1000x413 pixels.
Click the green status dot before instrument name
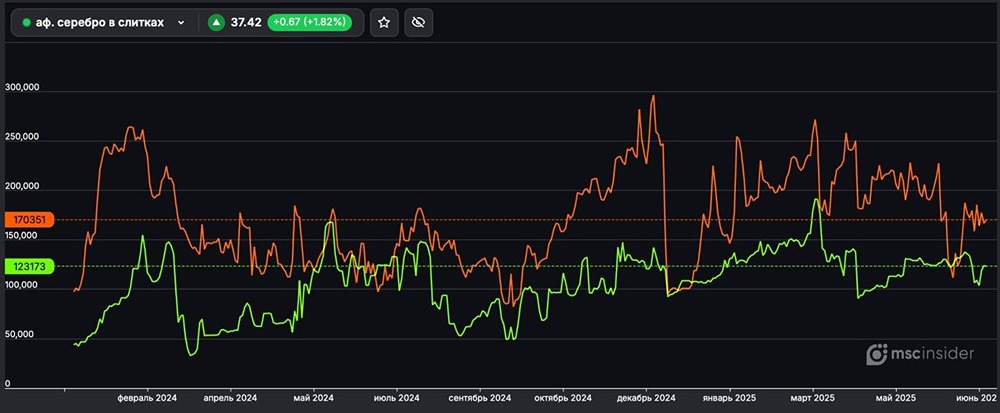[x=27, y=22]
